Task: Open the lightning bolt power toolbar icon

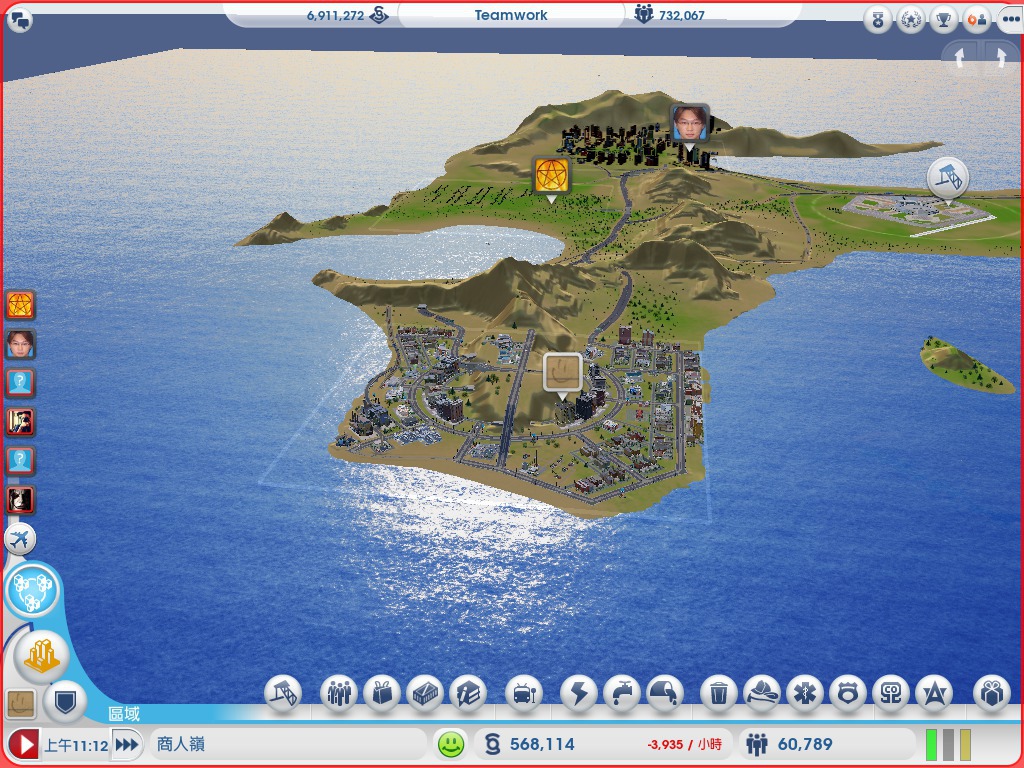Action: click(579, 693)
